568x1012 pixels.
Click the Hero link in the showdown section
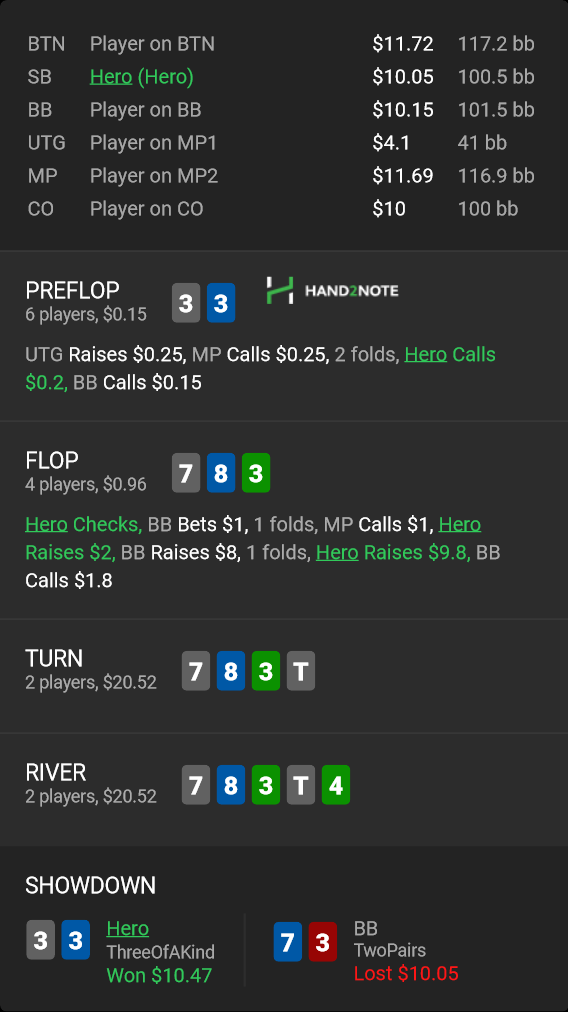pyautogui.click(x=128, y=928)
